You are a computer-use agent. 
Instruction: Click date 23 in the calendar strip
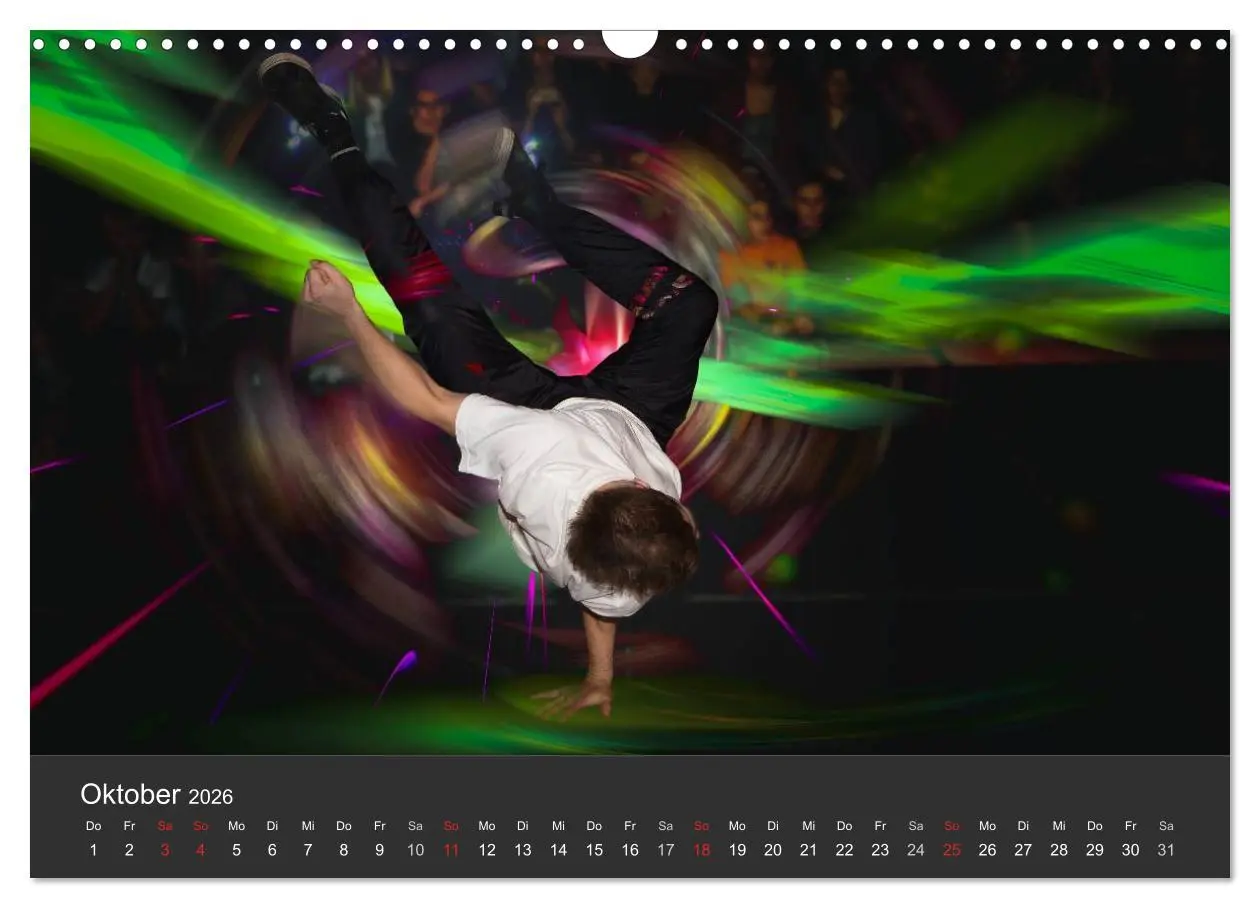point(880,850)
